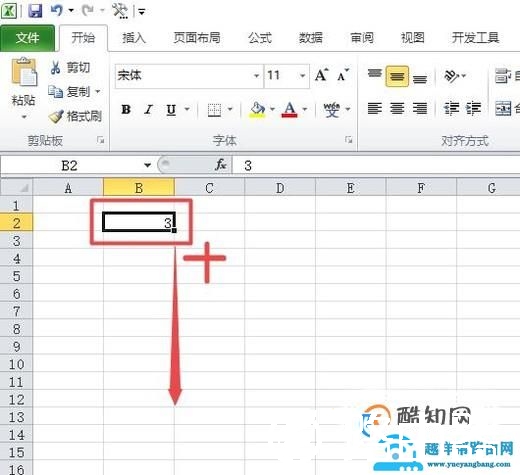Open the 视图 tab
Image resolution: width=520 pixels, height=475 pixels.
tap(412, 38)
